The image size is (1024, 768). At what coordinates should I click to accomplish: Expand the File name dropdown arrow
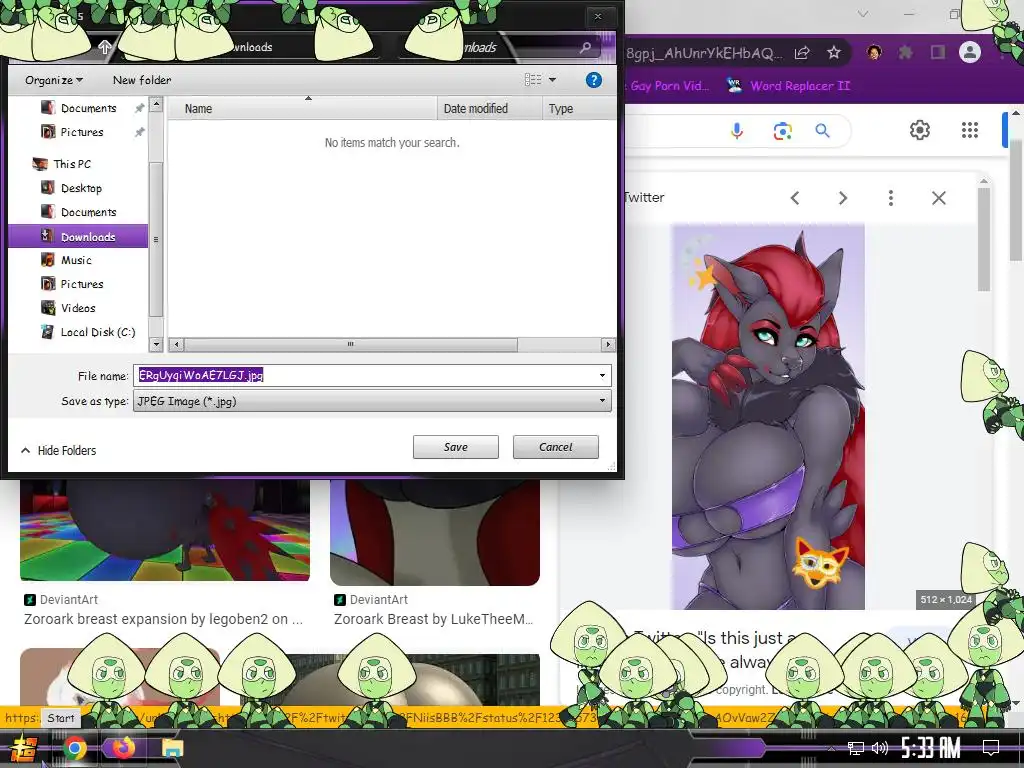(602, 376)
